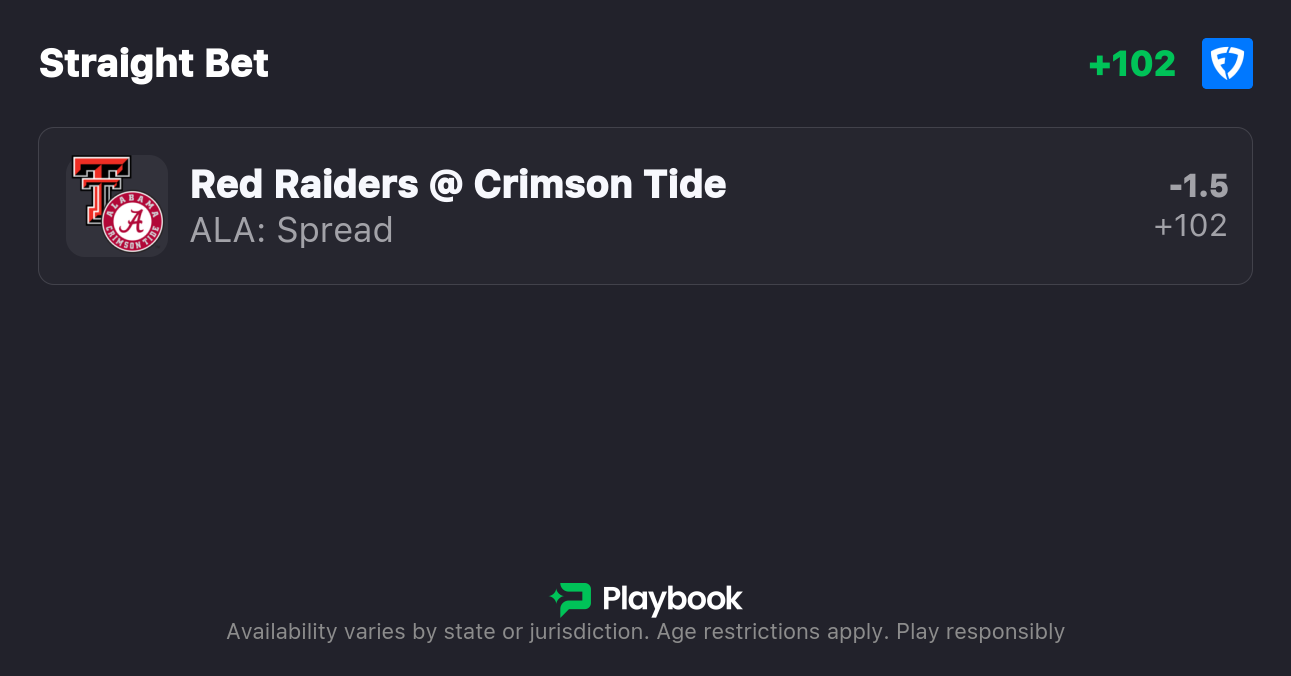Select the -1.5 spread value
This screenshot has height=676, width=1291.
pos(1198,186)
